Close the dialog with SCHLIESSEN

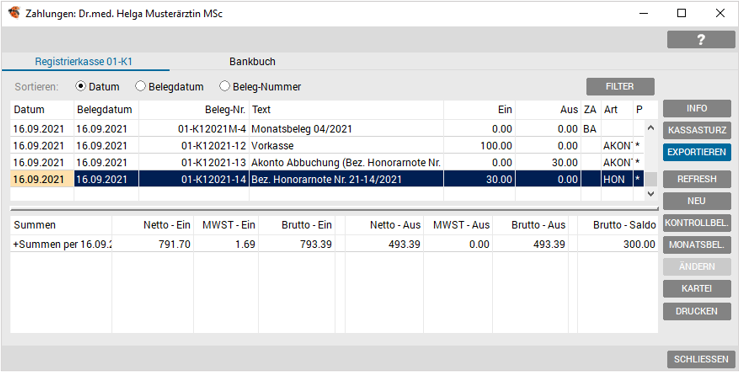tap(701, 359)
